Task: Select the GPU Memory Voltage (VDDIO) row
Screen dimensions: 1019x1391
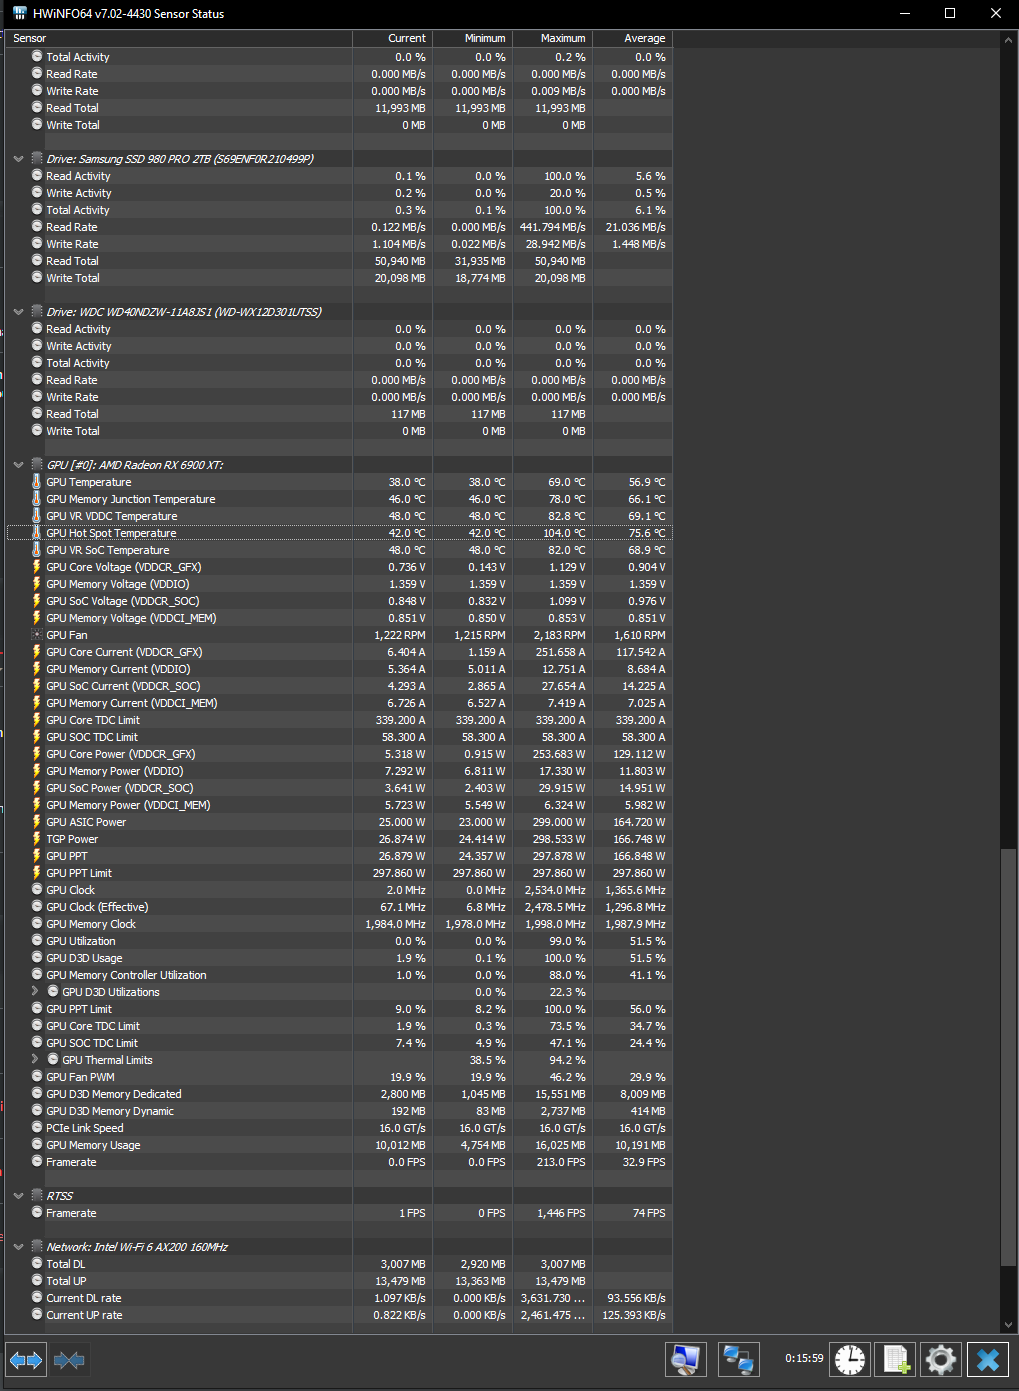Action: (339, 584)
